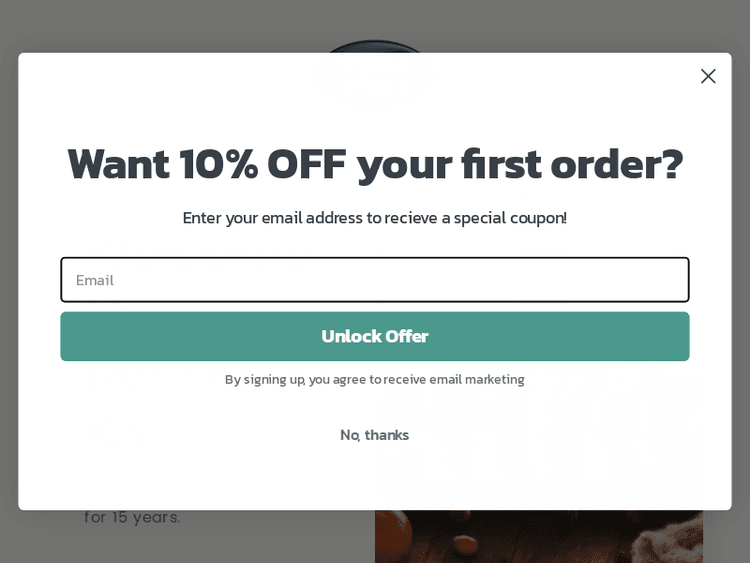The width and height of the screenshot is (750, 563).
Task: Click "By signing up" in the fine print
Action: pos(264,379)
